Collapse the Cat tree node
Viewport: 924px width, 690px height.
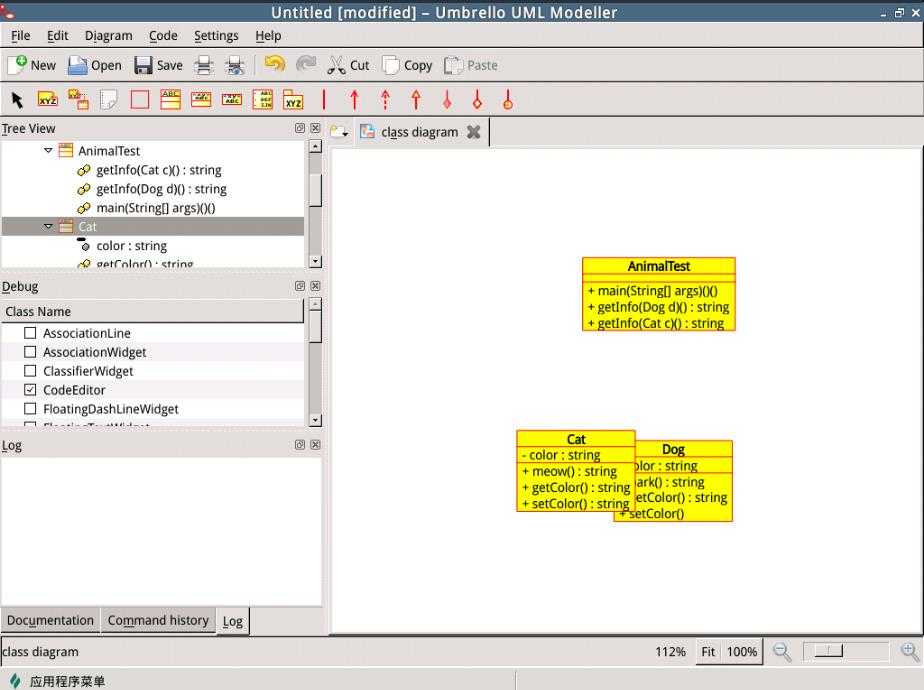48,226
